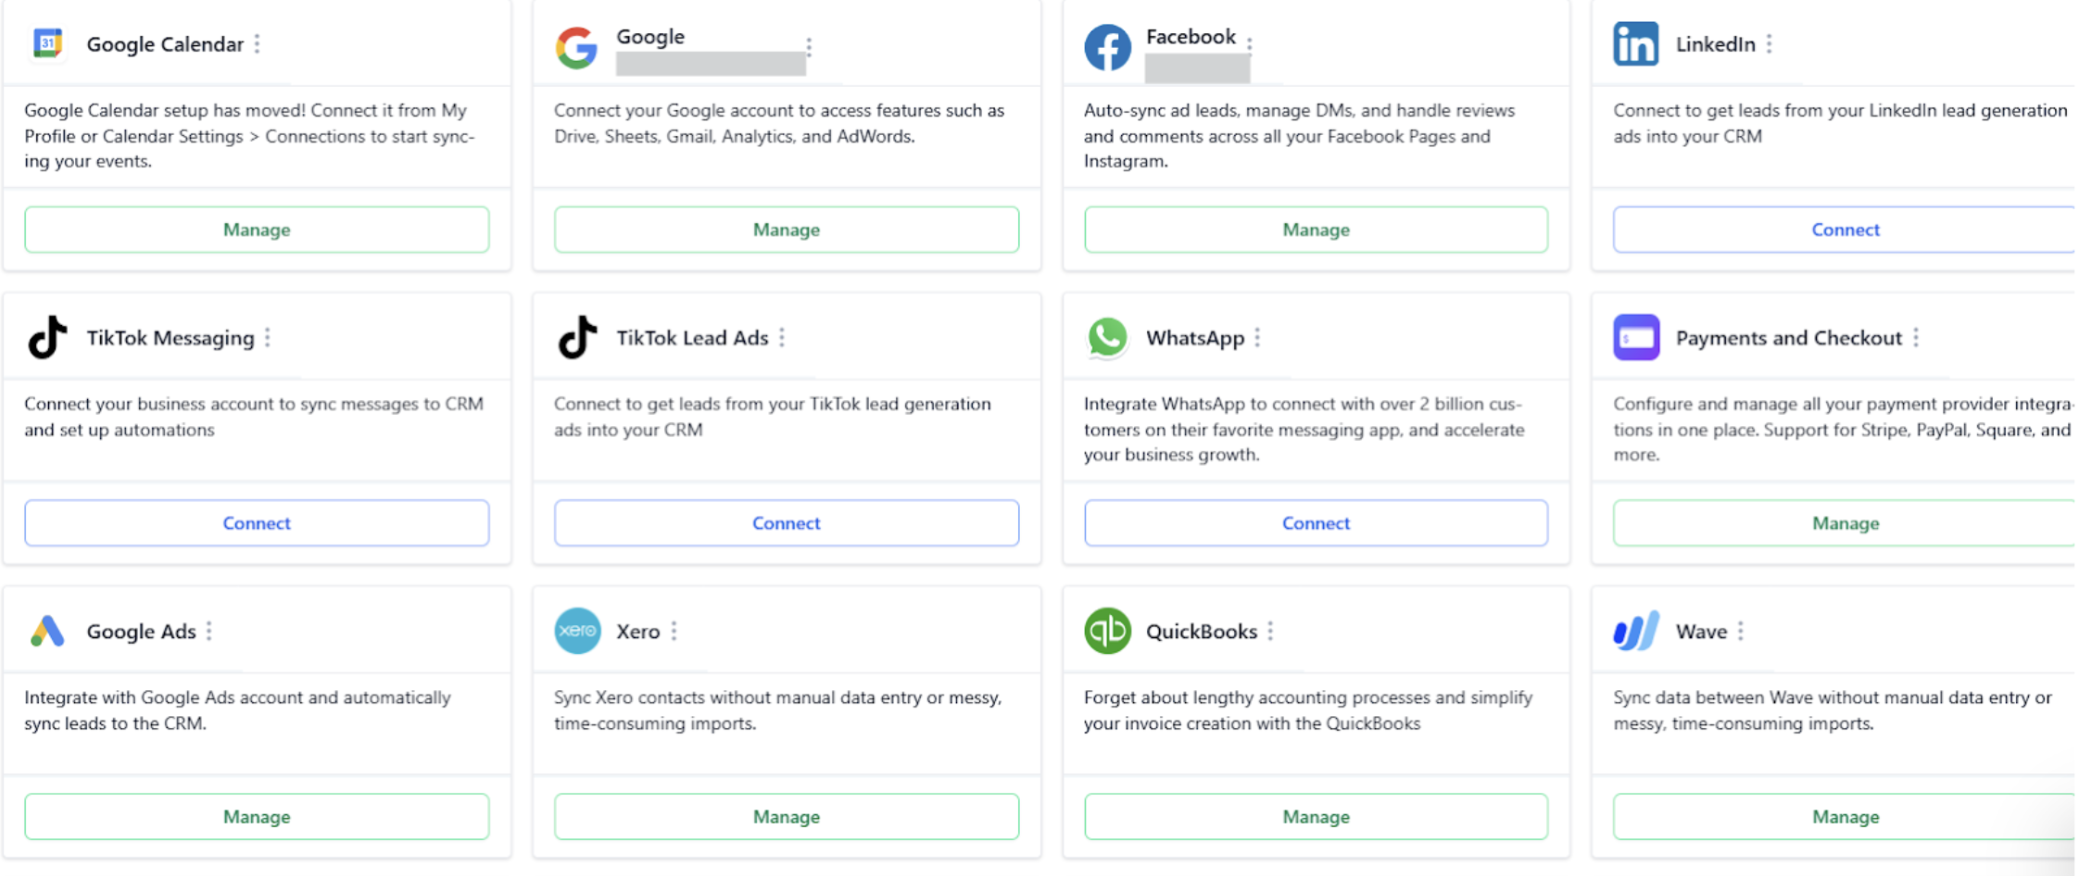Click the Google Calendar icon
The height and width of the screenshot is (876, 2078).
48,44
